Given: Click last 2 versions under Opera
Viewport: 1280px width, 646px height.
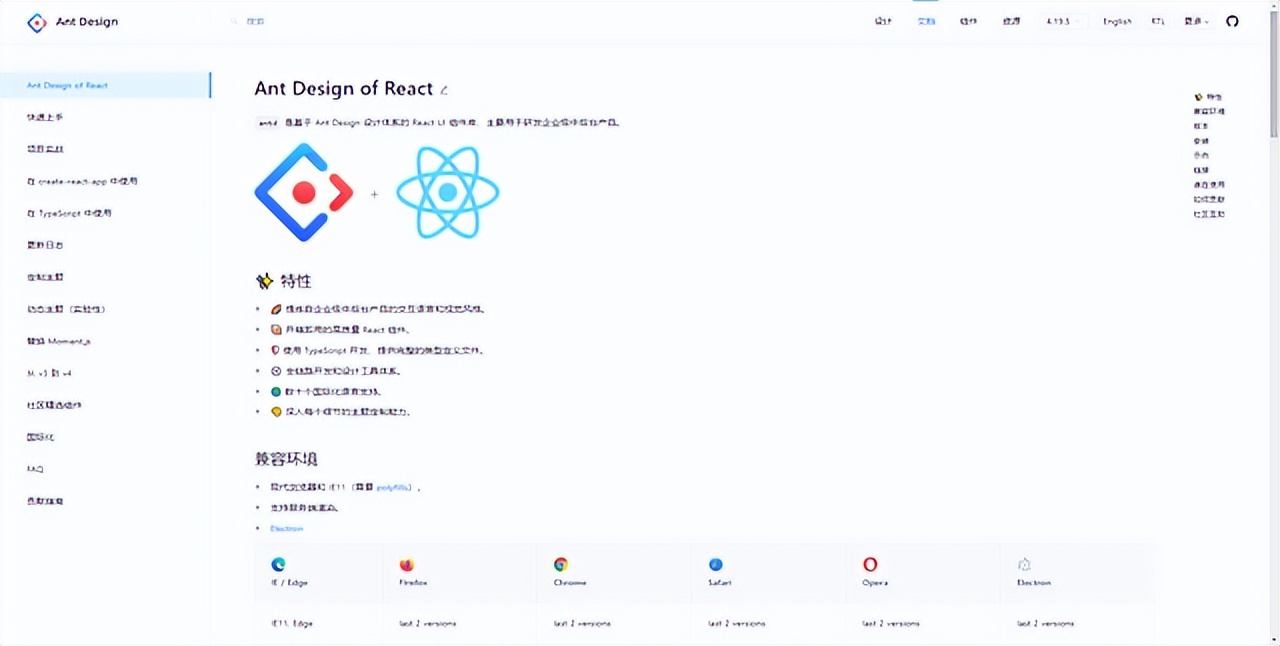Looking at the screenshot, I should pyautogui.click(x=891, y=623).
